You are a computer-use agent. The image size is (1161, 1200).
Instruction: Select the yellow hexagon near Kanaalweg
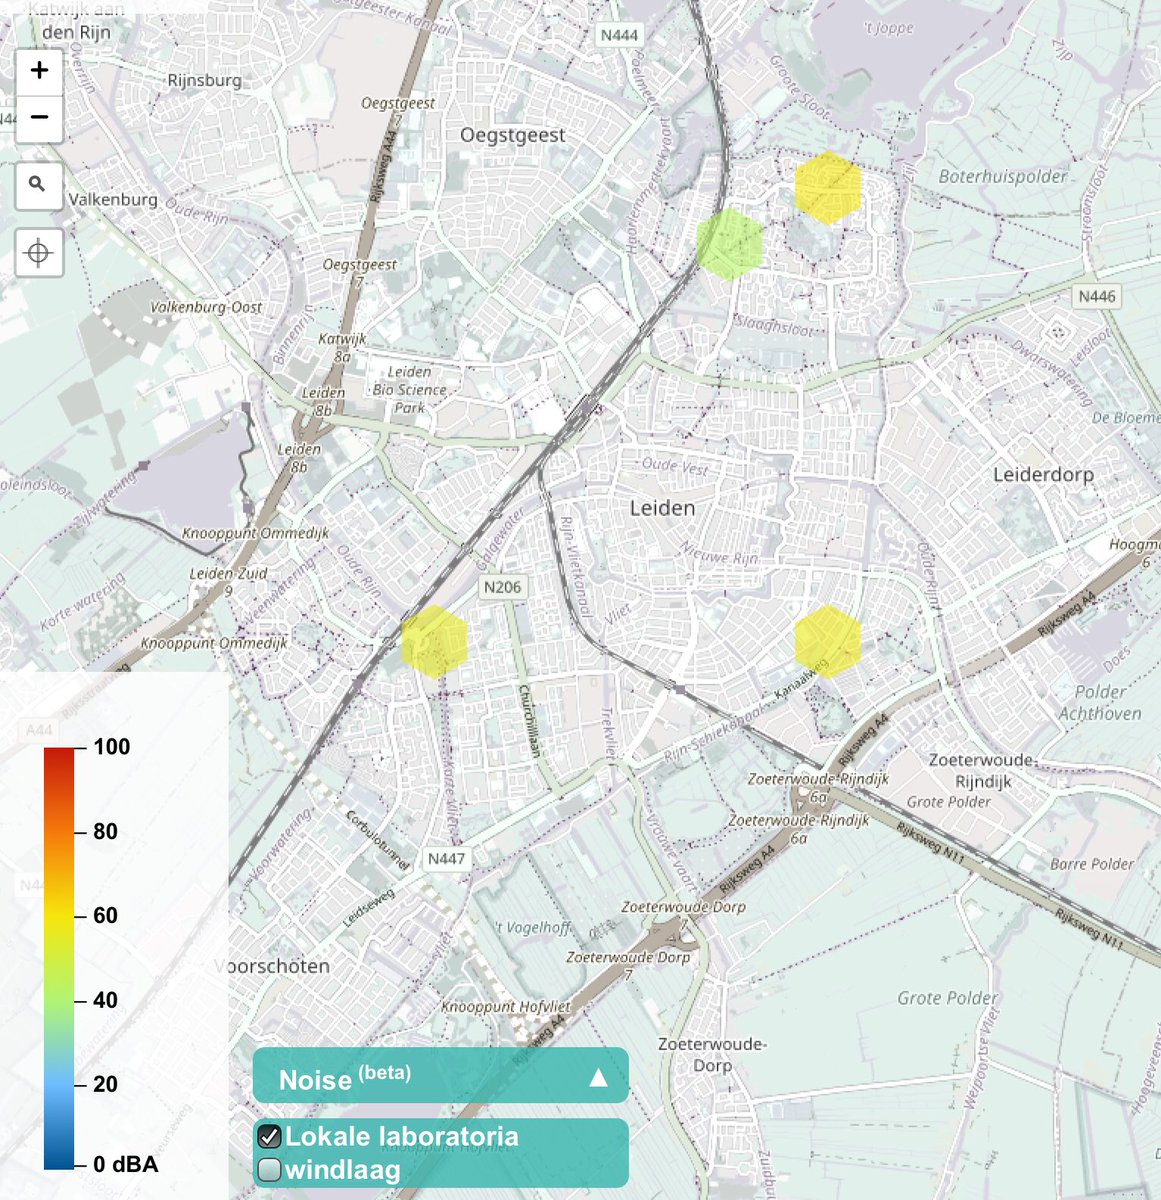point(828,641)
